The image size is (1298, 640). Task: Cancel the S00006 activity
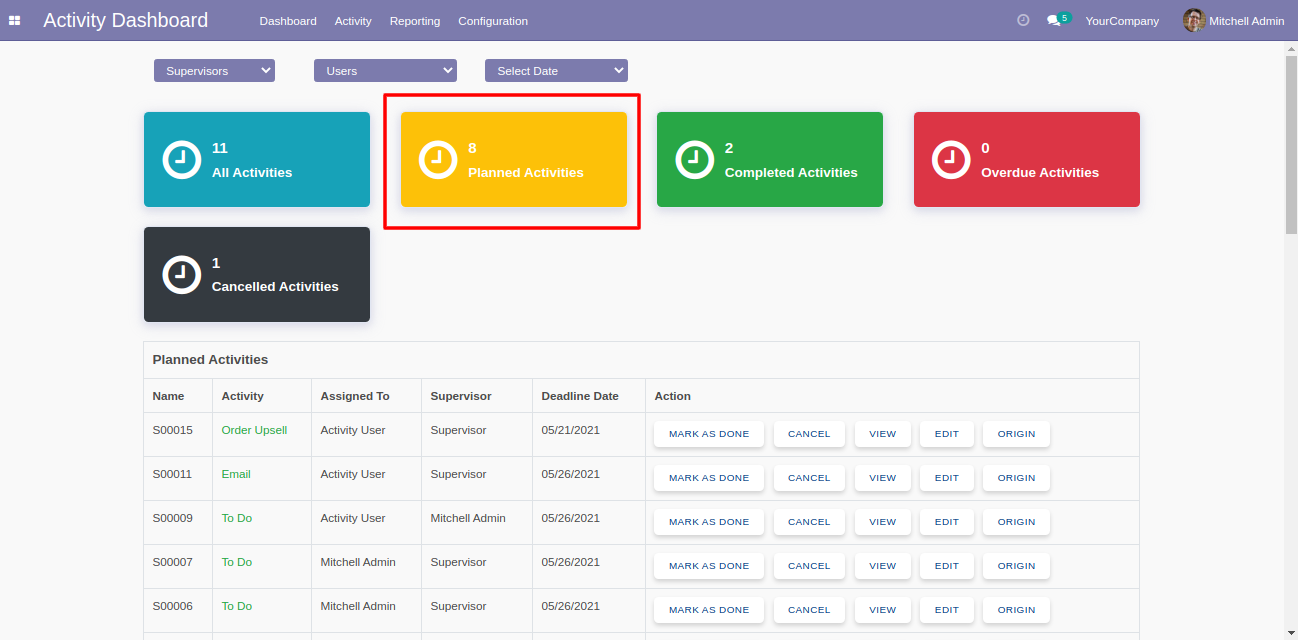coord(809,610)
